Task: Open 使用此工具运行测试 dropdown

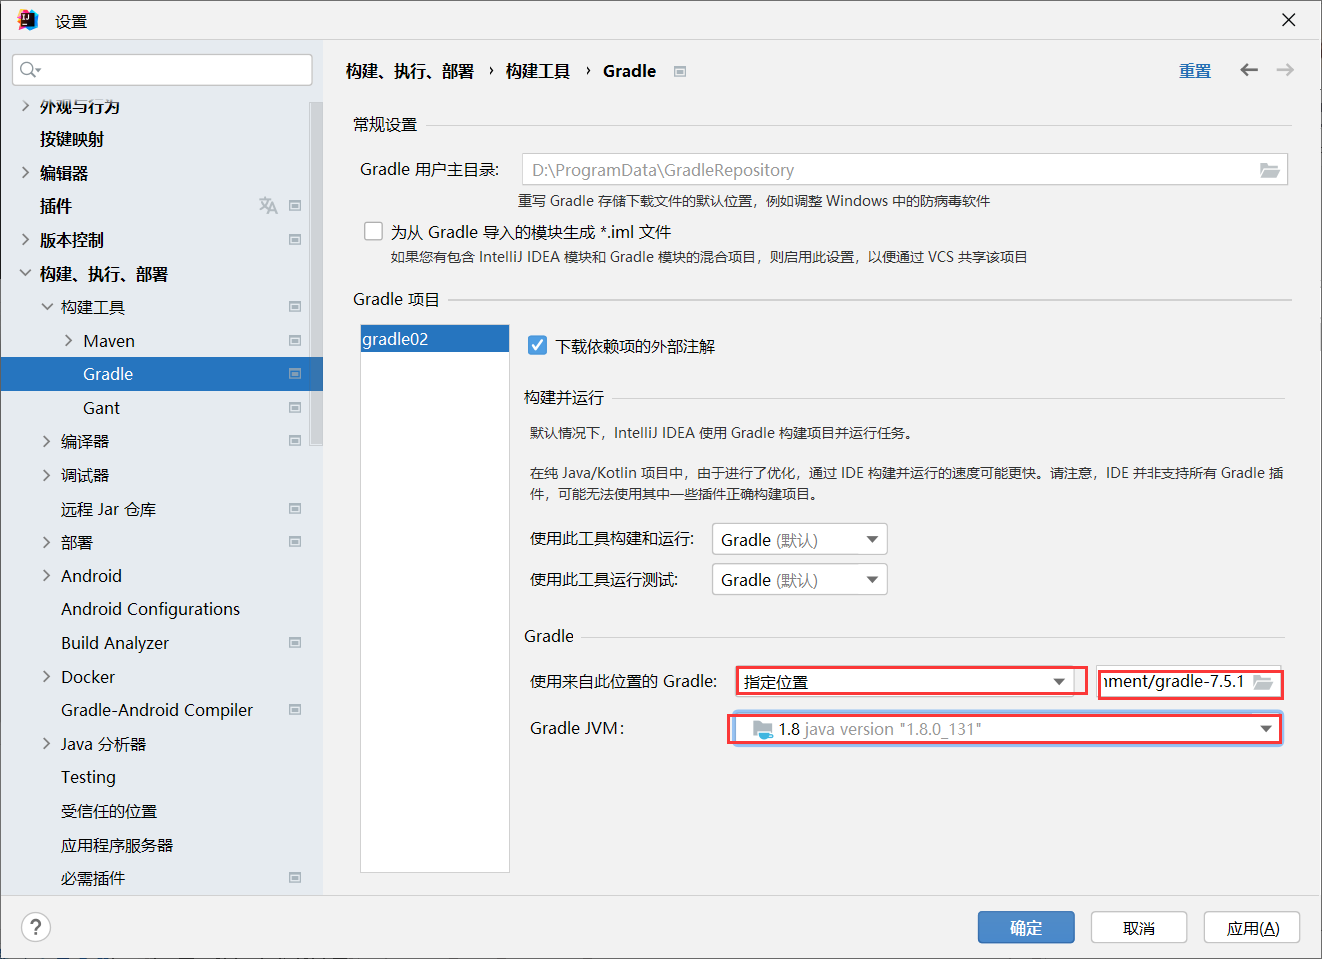Action: 799,579
